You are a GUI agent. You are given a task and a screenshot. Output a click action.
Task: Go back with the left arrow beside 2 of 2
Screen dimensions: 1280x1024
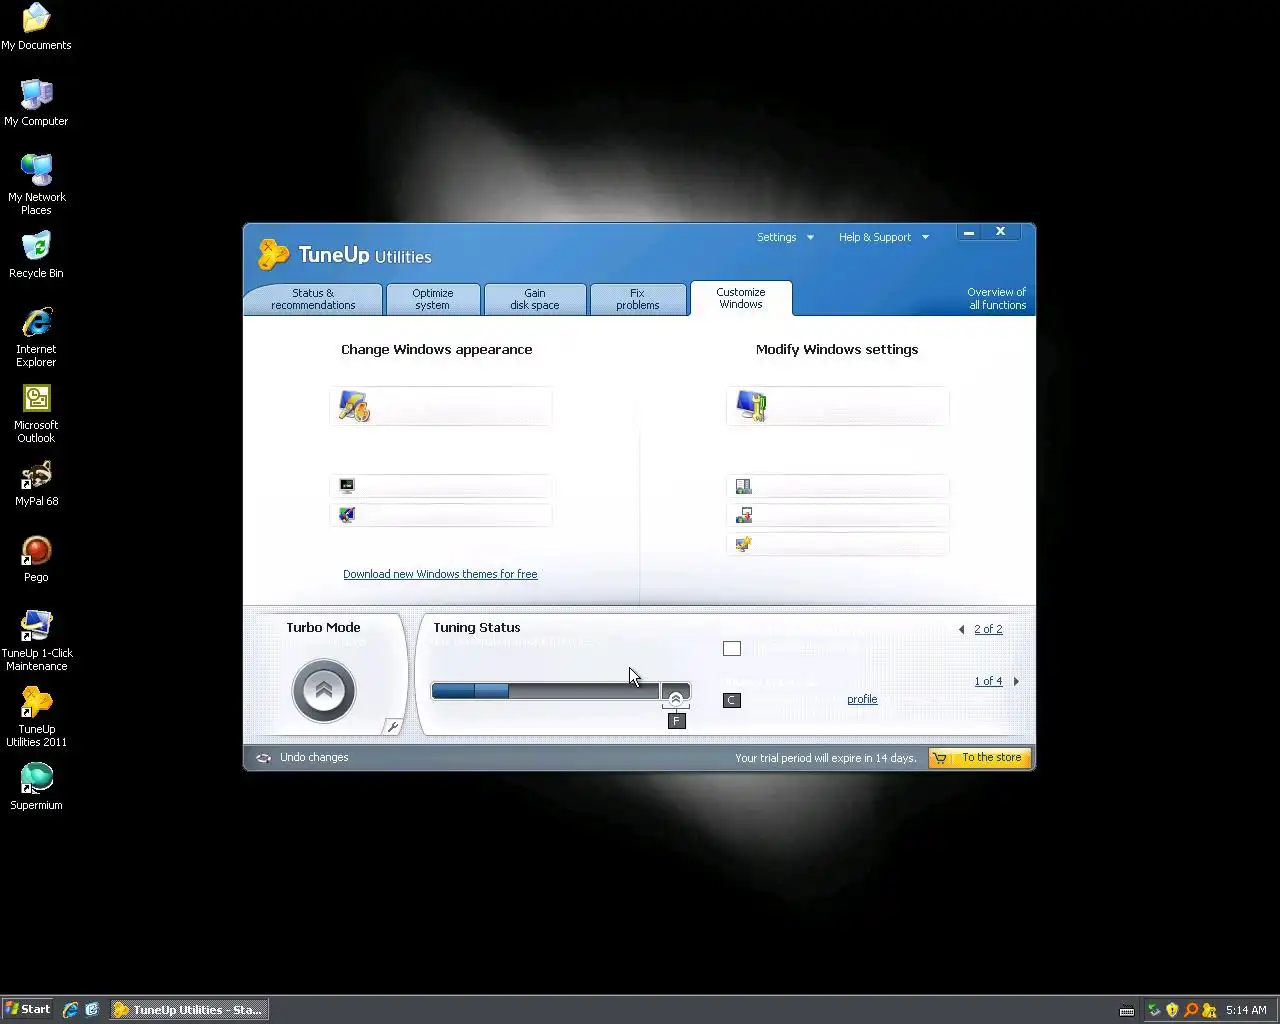pyautogui.click(x=962, y=630)
